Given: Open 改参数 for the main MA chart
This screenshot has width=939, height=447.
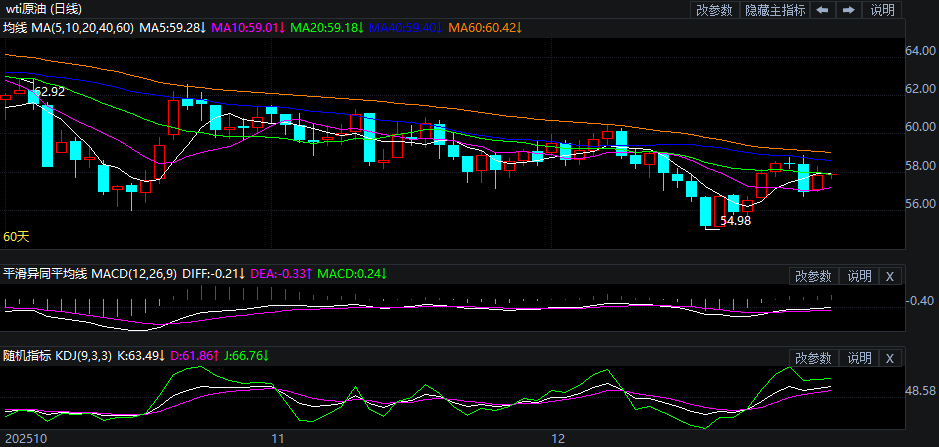Looking at the screenshot, I should [x=714, y=10].
